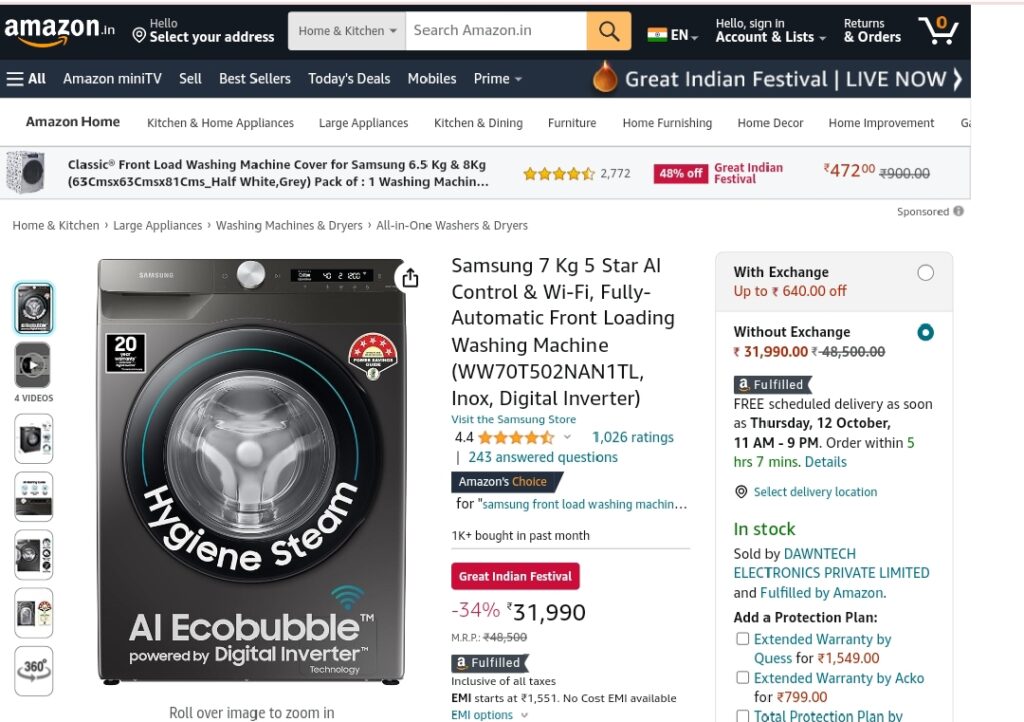Viewport: 1024px width, 722px height.
Task: Click the Amazon.in logo
Action: 59,31
